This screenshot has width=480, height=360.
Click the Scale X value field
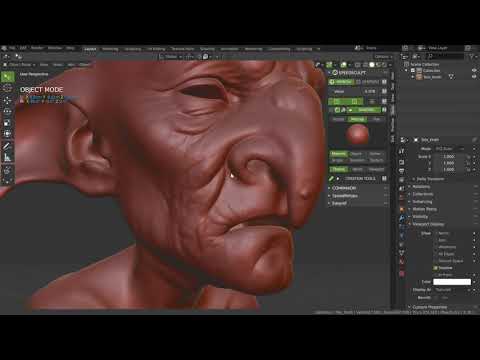pos(449,157)
